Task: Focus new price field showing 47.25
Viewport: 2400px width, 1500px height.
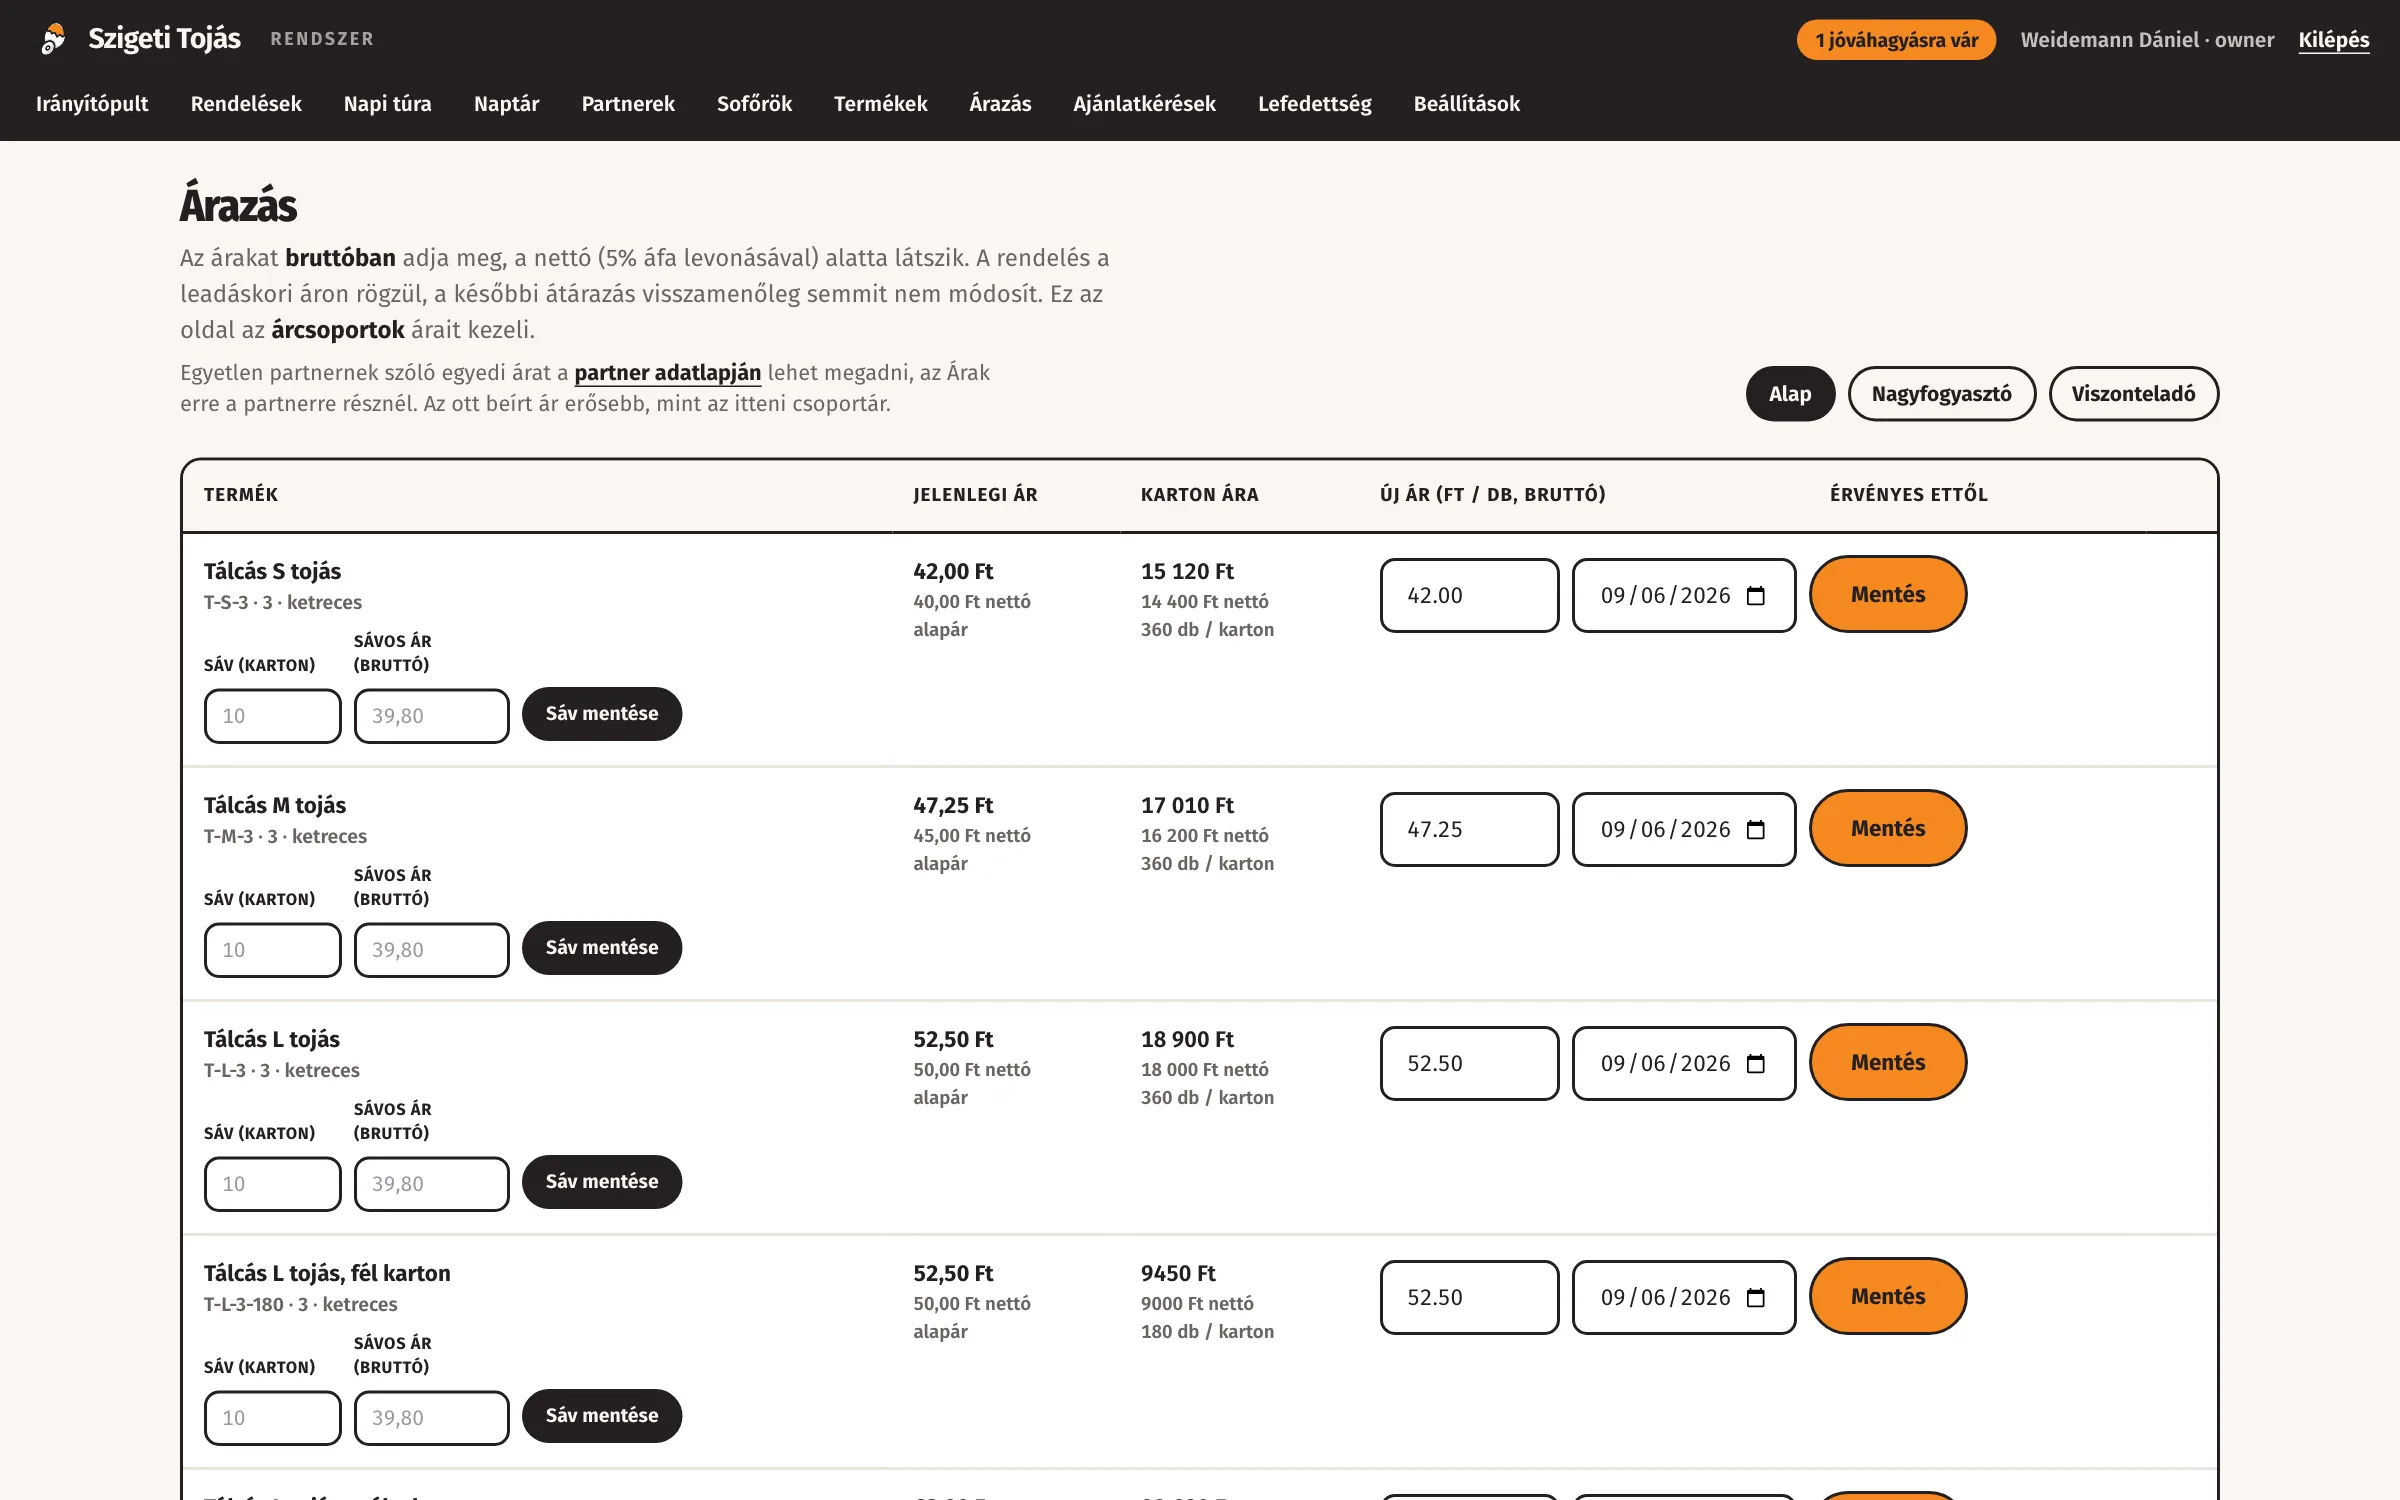Action: (x=1469, y=830)
